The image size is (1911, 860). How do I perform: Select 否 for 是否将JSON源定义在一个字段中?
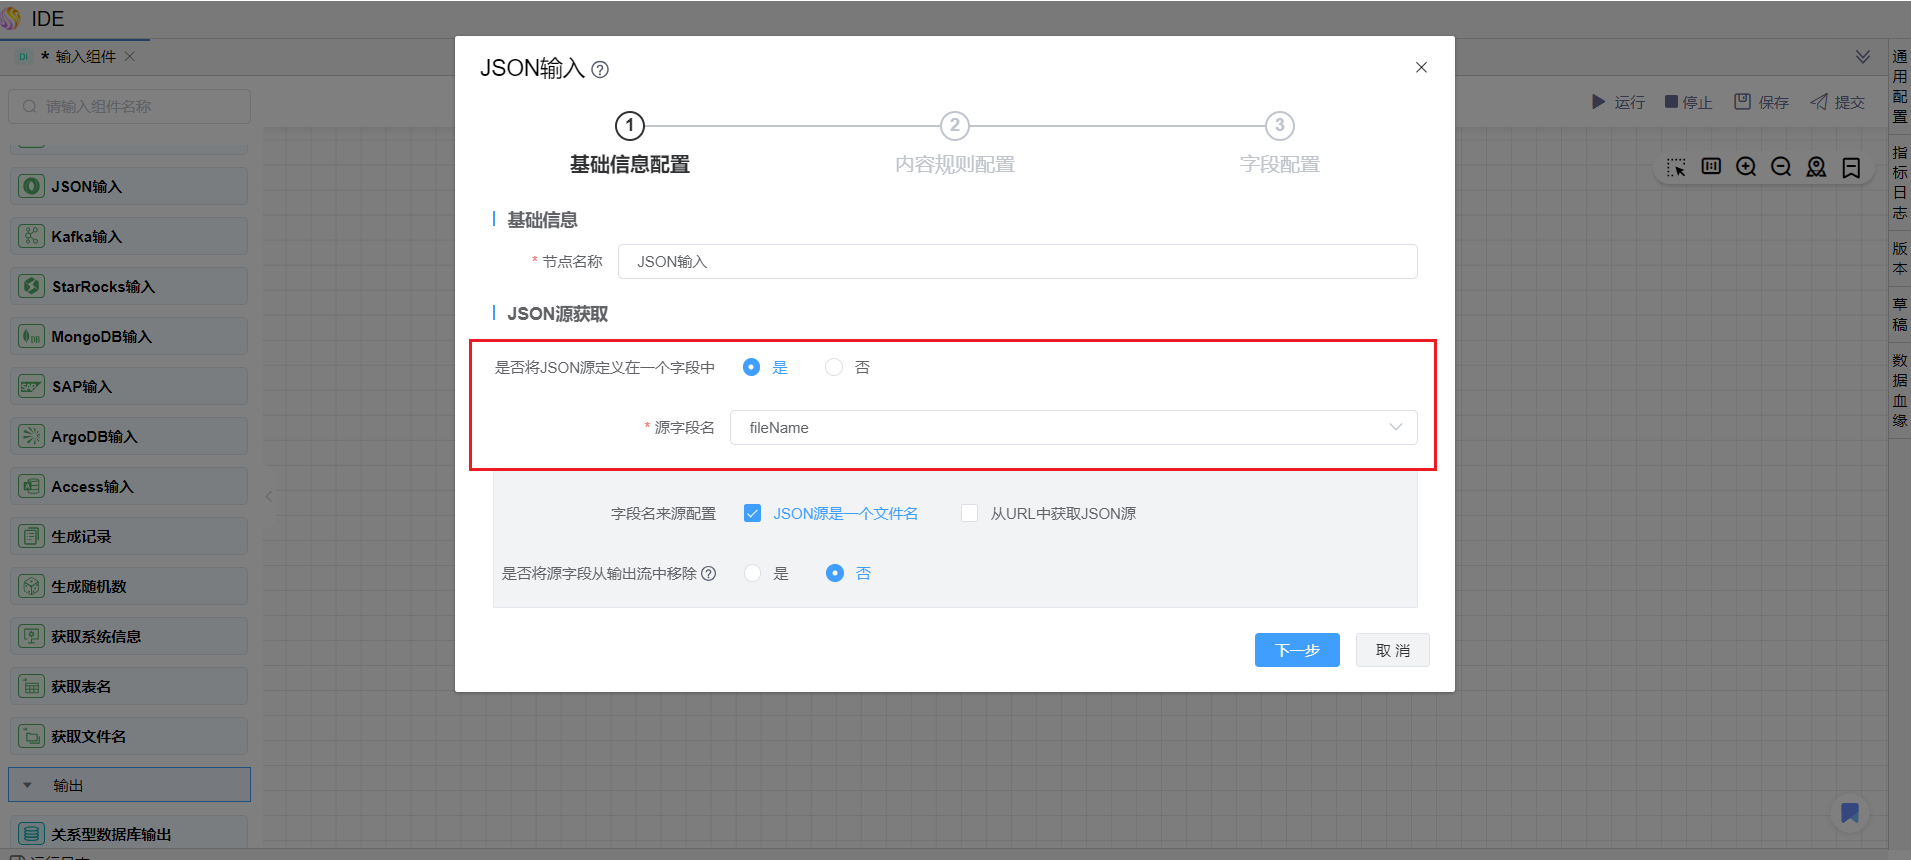click(834, 368)
